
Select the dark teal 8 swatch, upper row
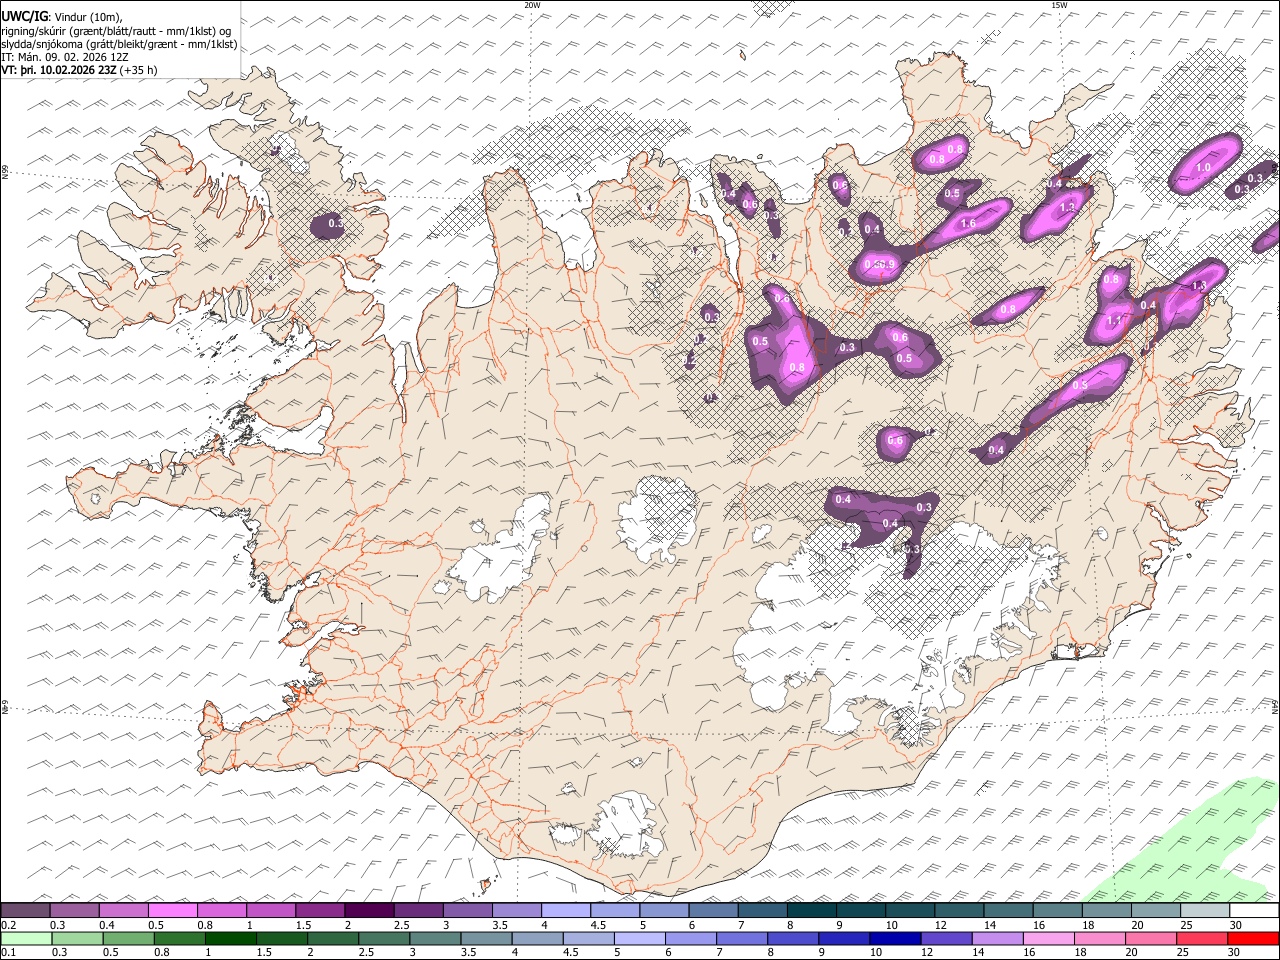pos(811,911)
